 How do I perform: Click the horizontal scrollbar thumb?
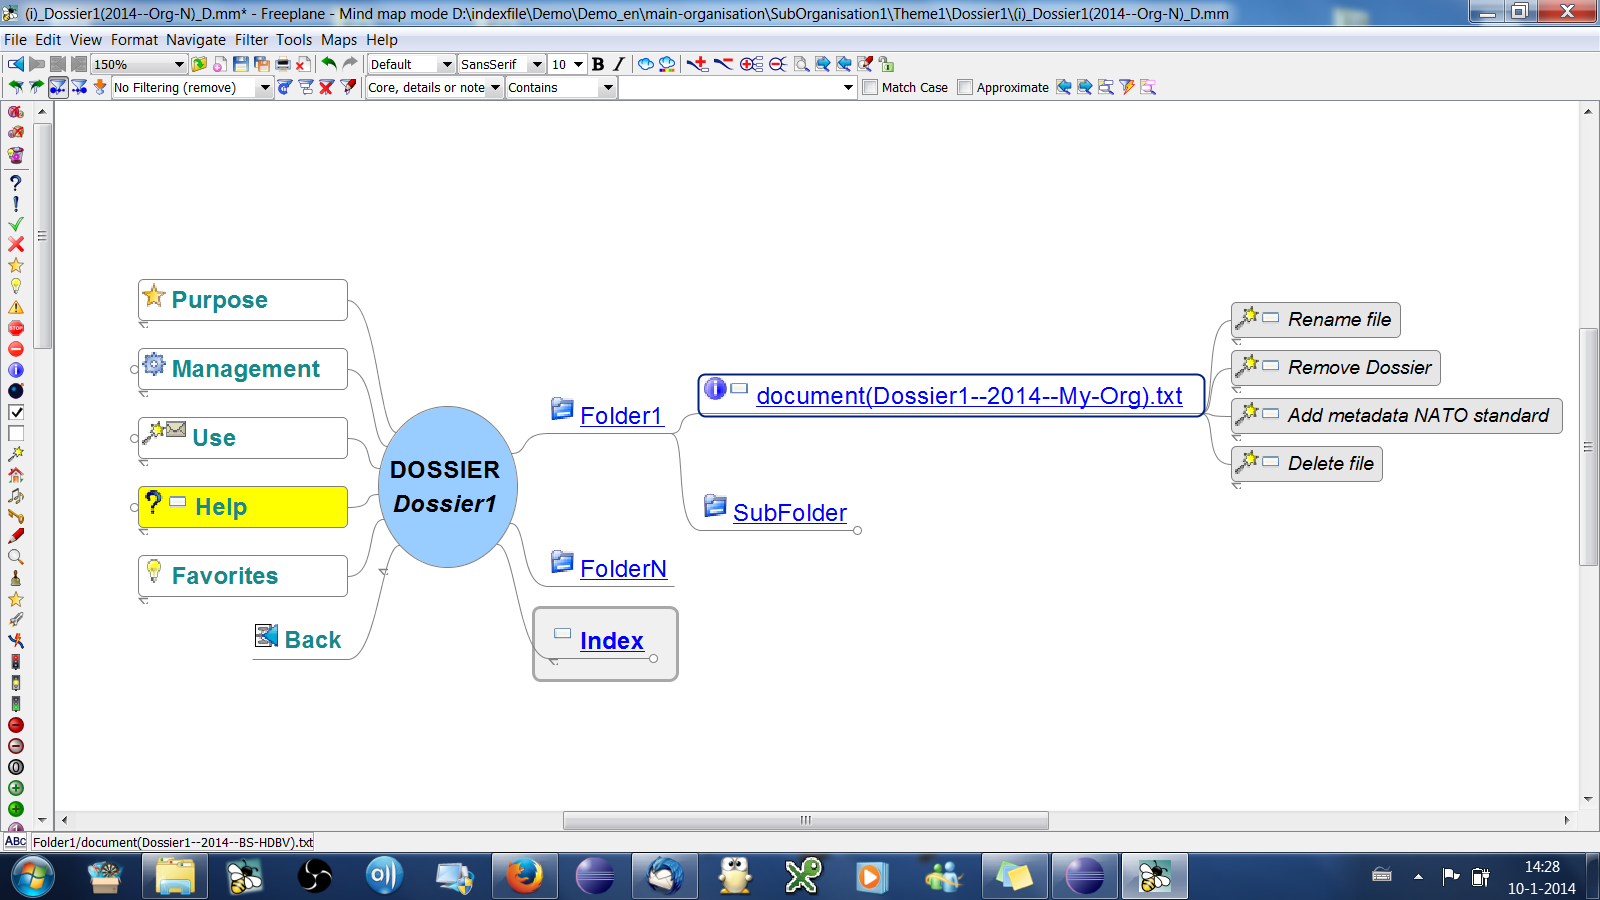pyautogui.click(x=805, y=820)
